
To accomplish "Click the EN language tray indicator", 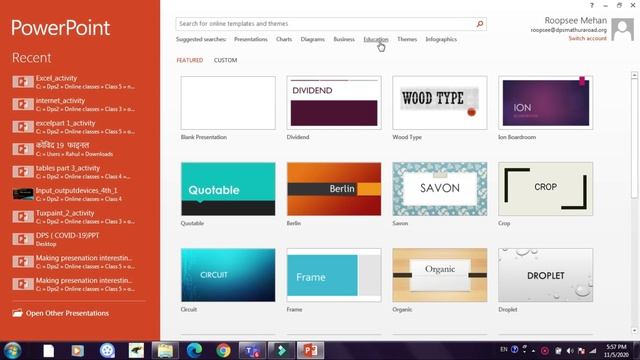I will point(504,349).
